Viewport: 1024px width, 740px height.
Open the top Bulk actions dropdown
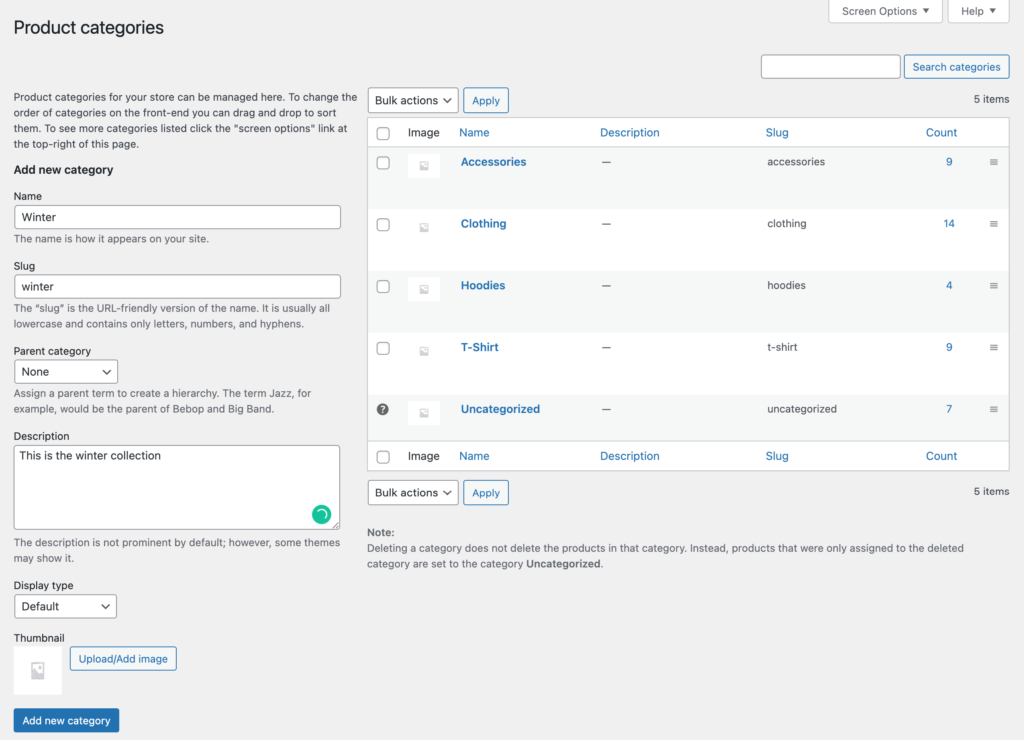(x=413, y=100)
